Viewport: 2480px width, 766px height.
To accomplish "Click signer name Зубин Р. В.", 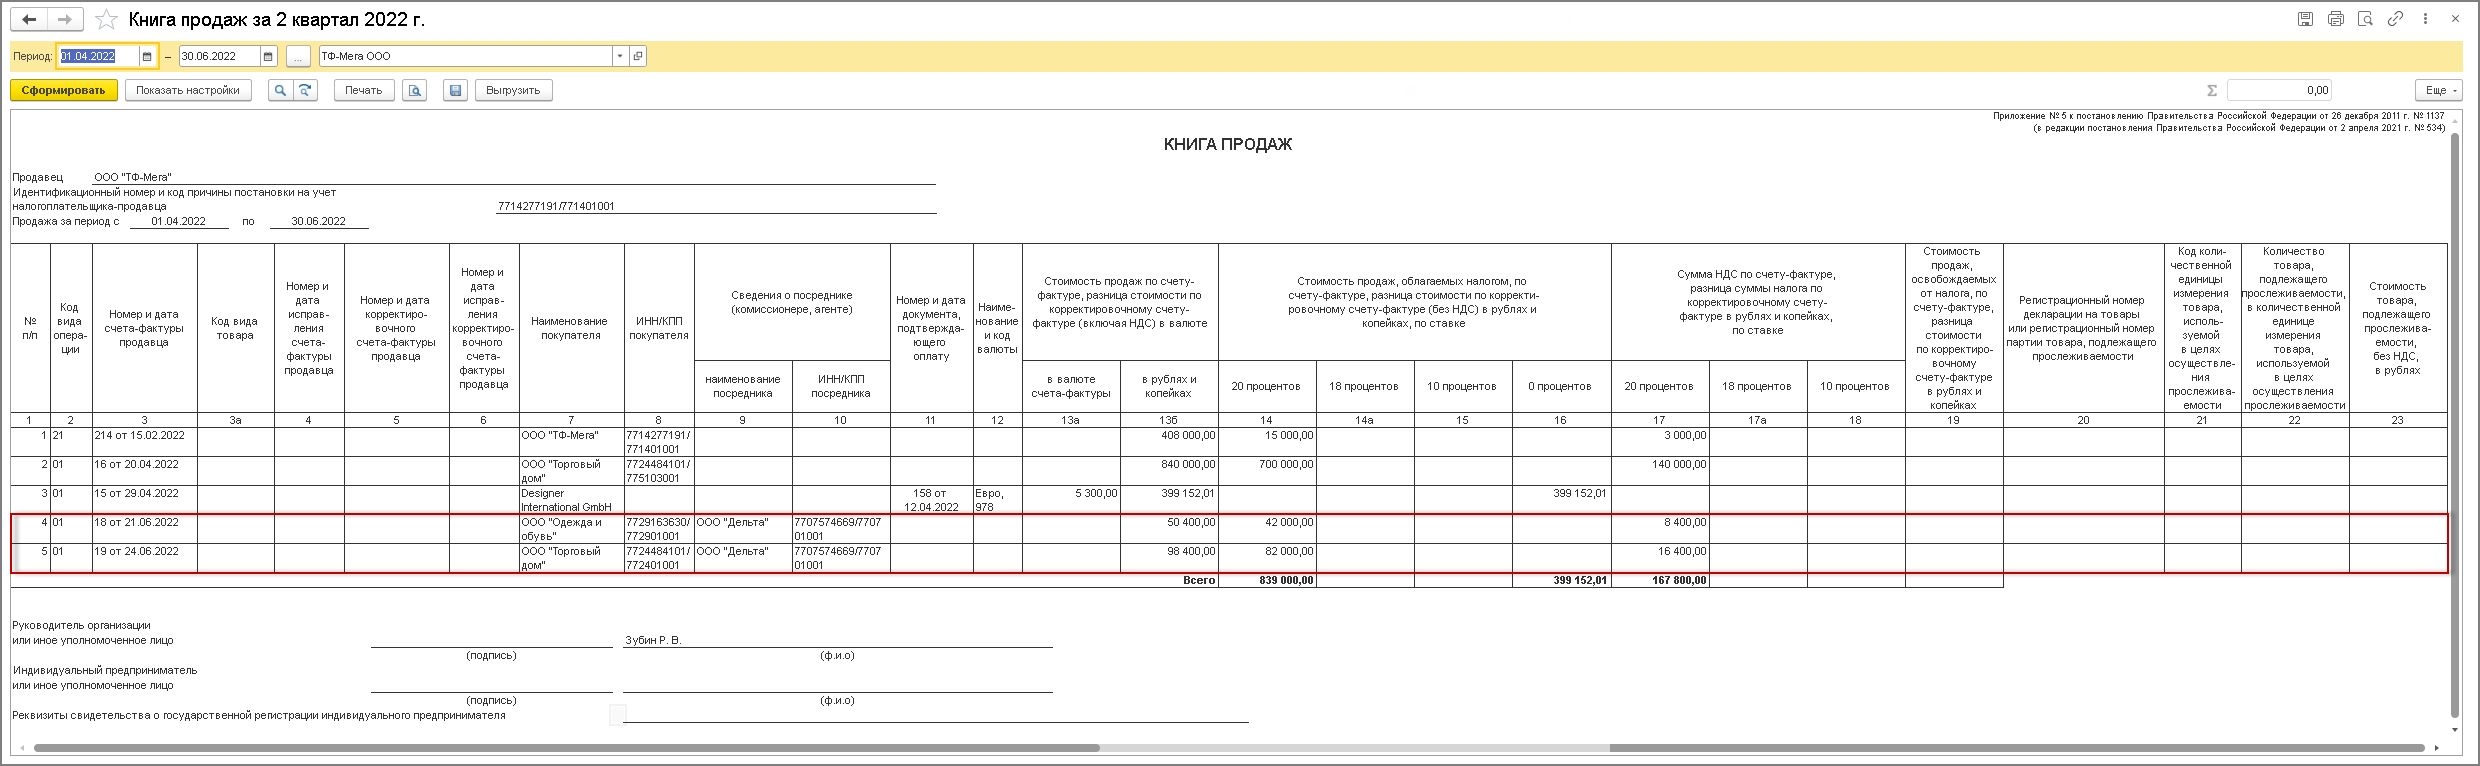I will tap(653, 640).
